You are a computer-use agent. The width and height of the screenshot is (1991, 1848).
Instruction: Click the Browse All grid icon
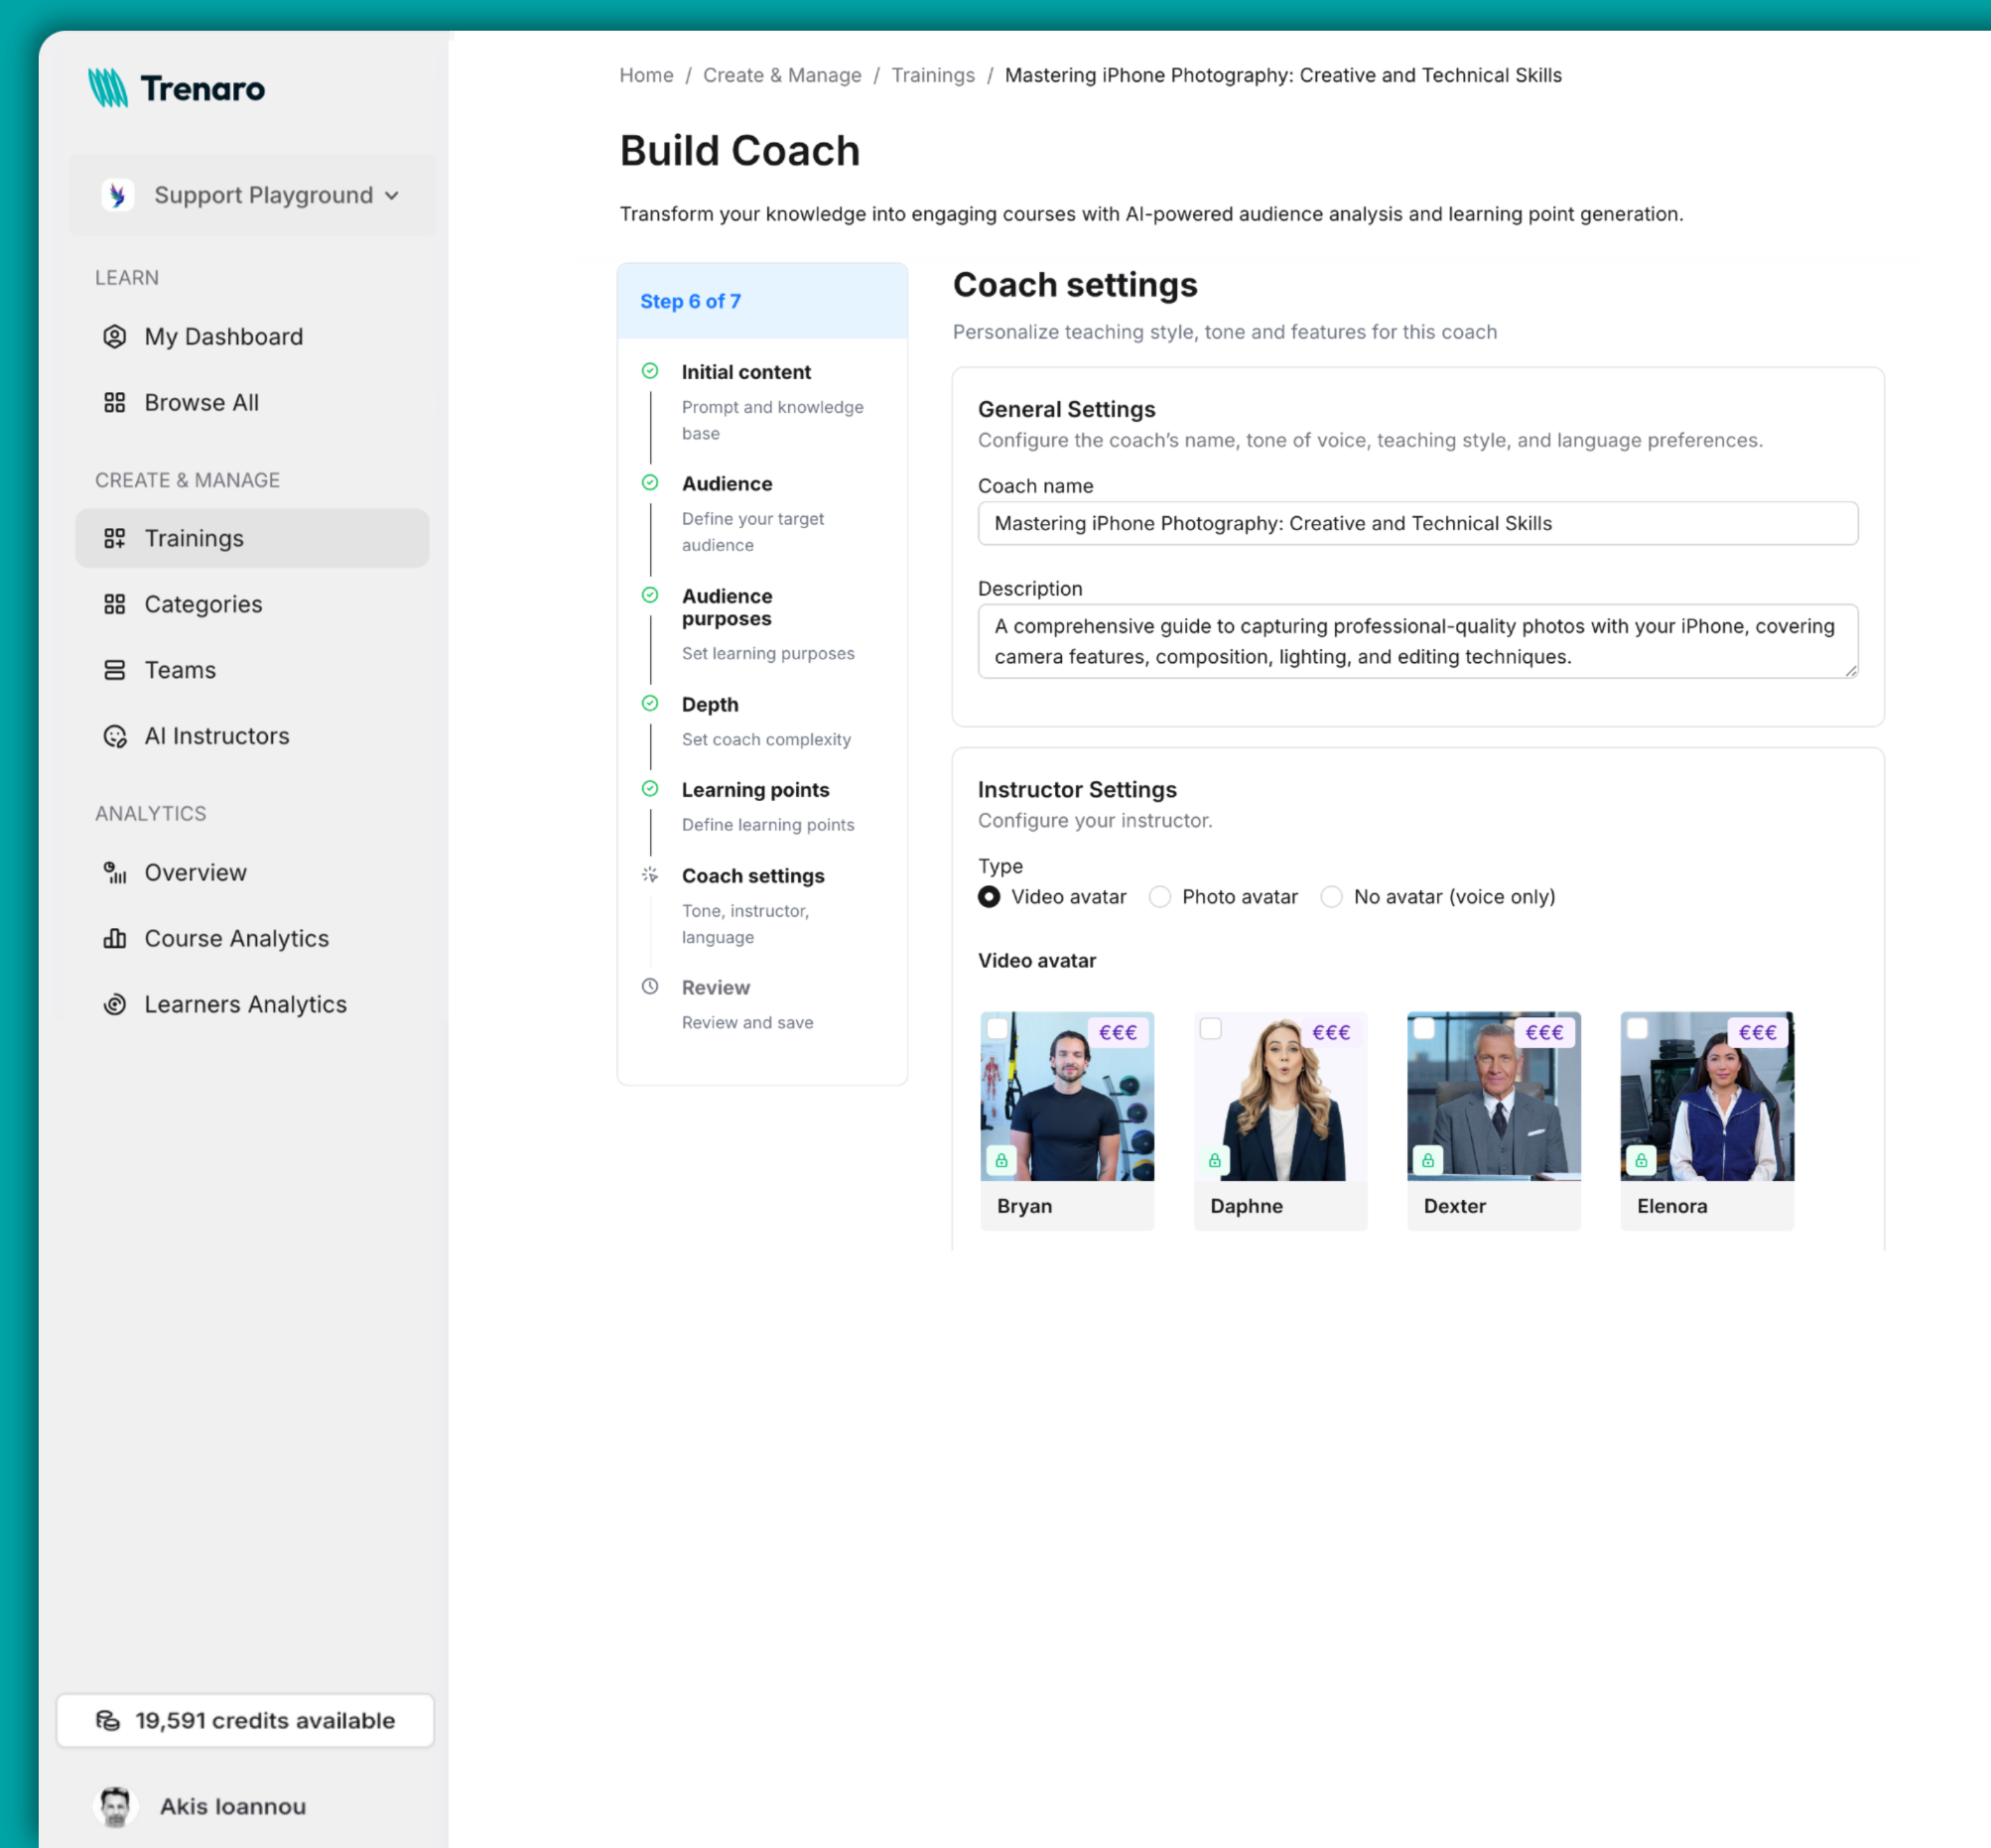click(115, 402)
